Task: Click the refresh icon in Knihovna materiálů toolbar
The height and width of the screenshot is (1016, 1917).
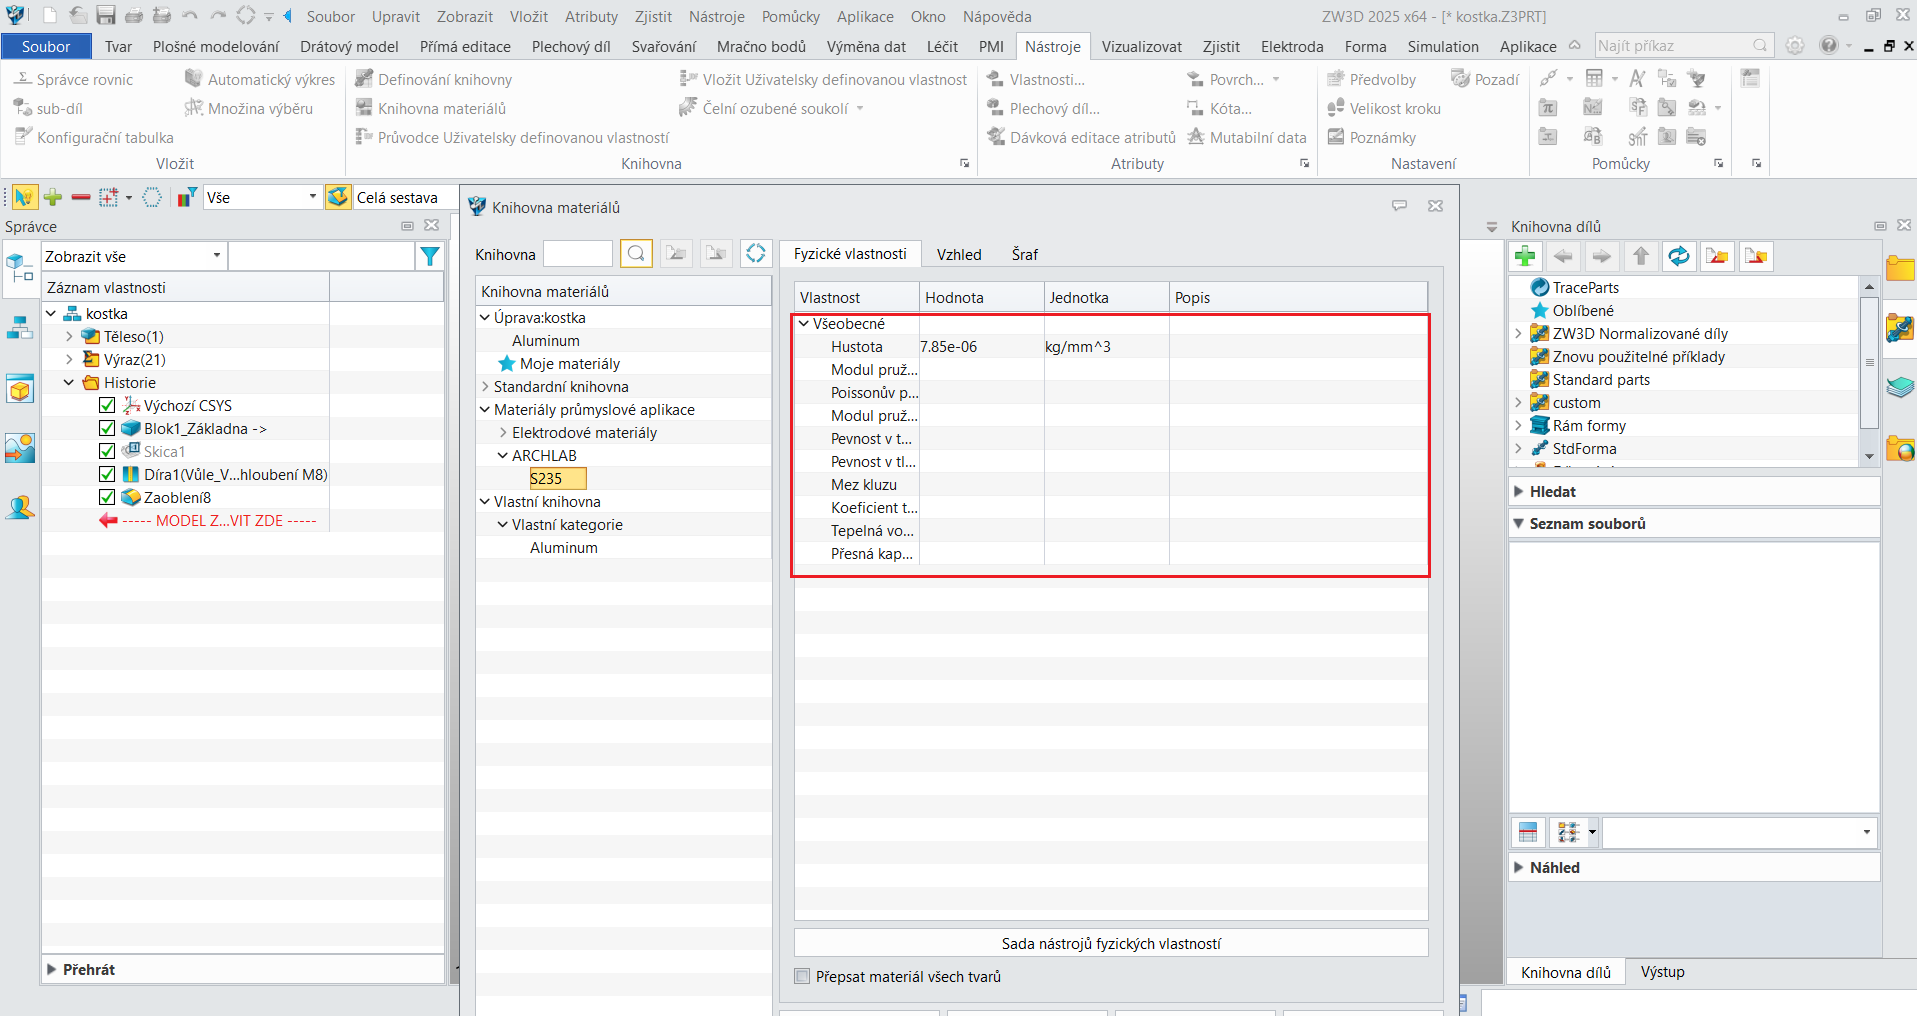Action: point(756,254)
